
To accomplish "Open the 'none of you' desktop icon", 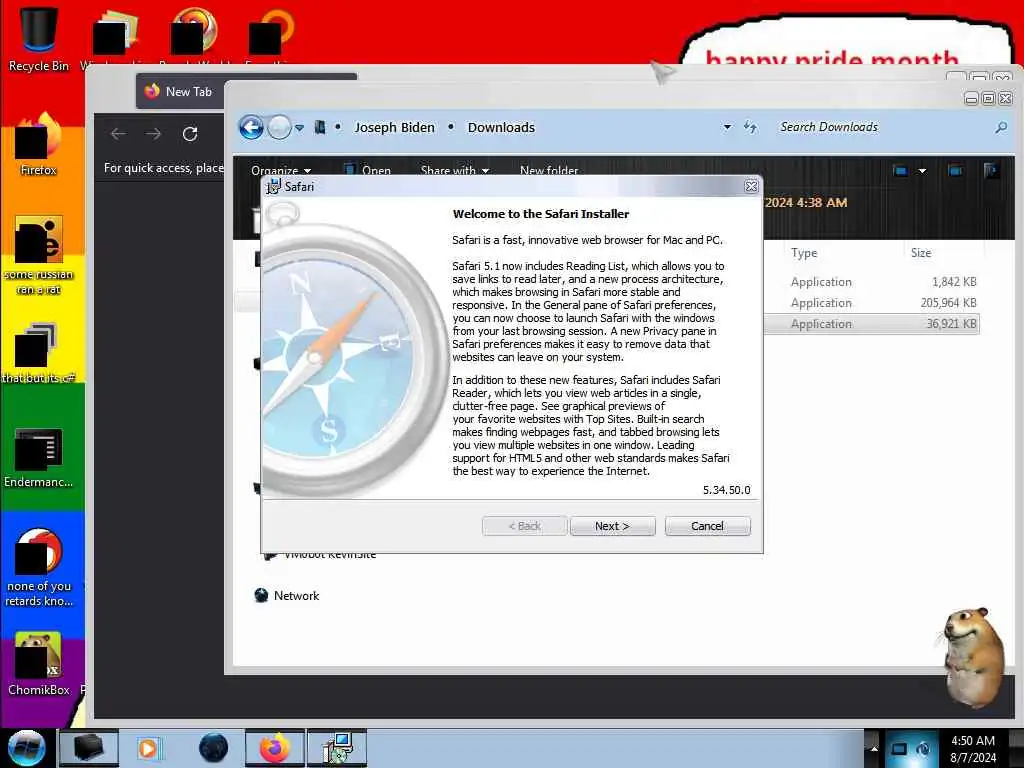I will (x=39, y=567).
